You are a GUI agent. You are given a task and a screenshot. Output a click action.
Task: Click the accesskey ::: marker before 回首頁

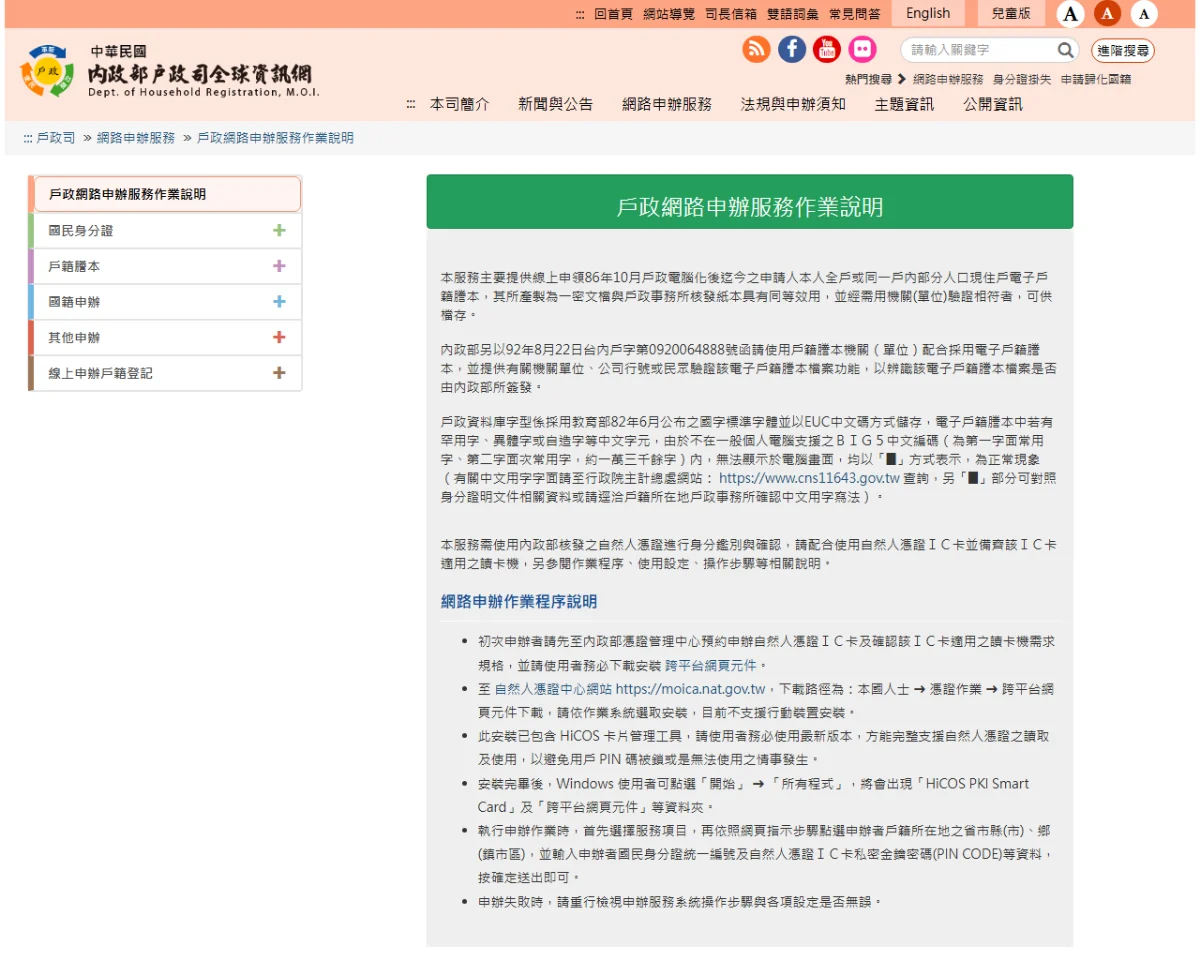coord(580,14)
